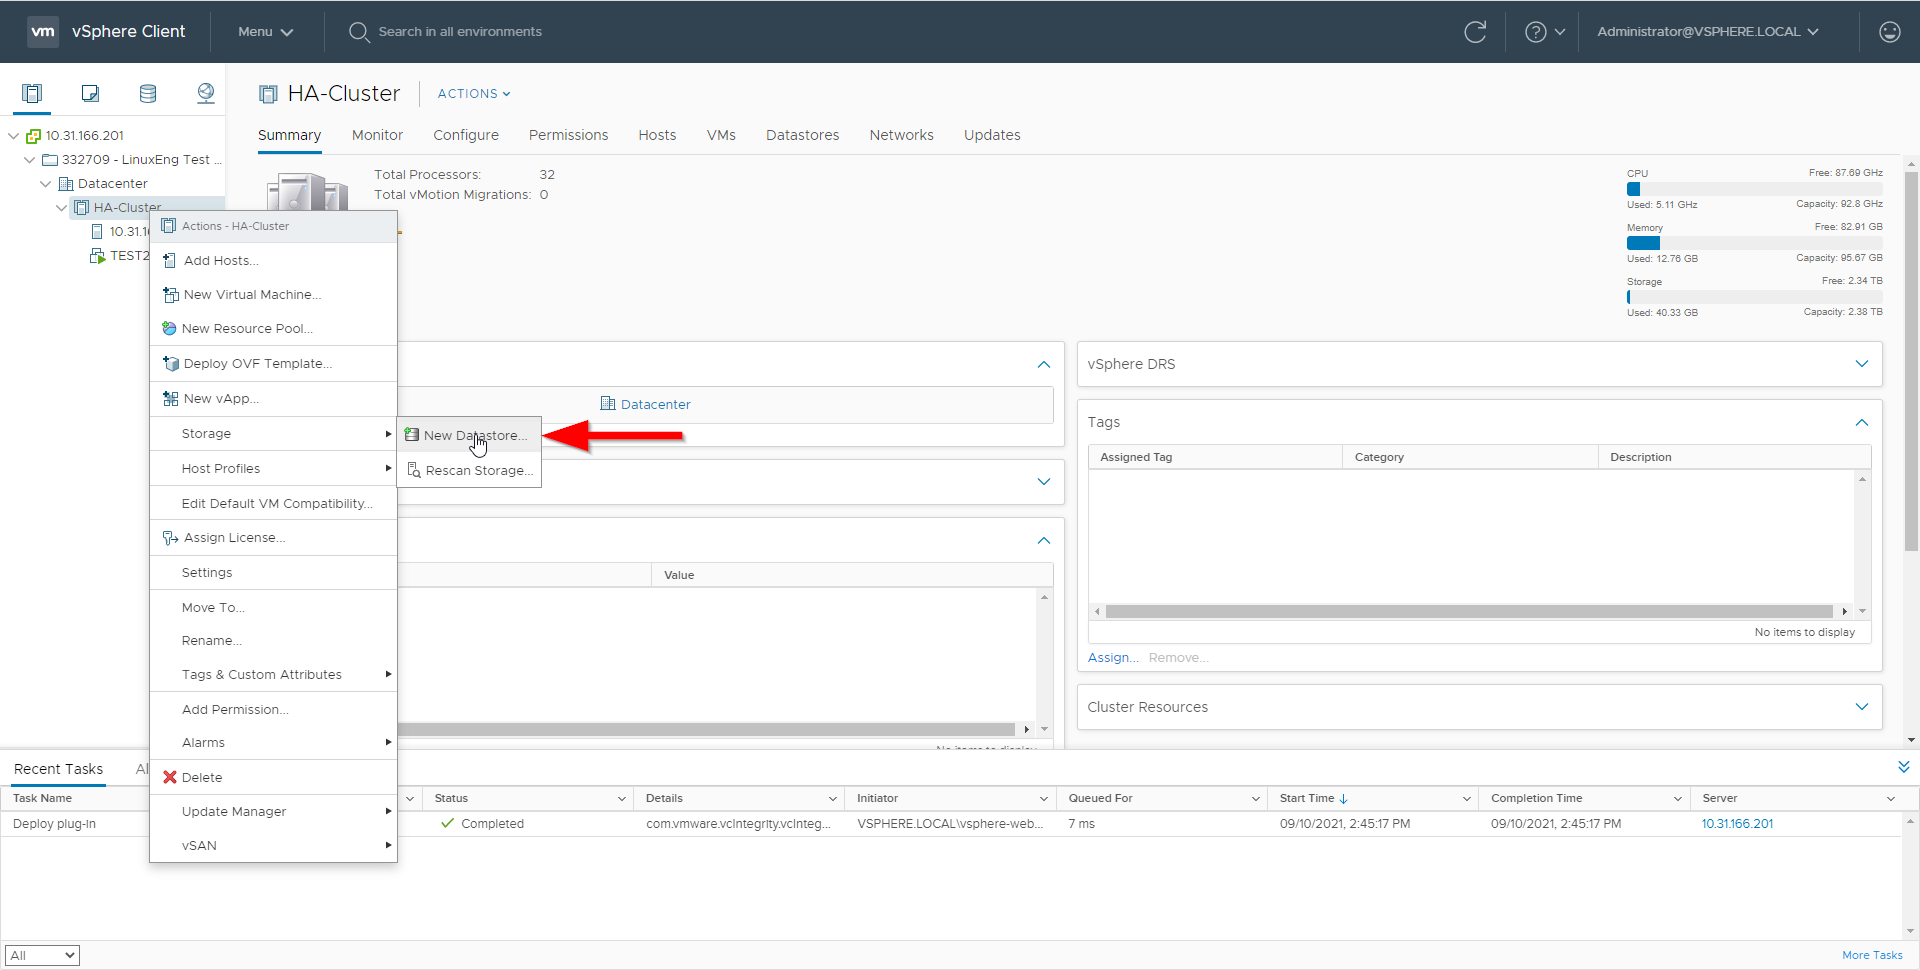Click the search magnifier icon
Viewport: 1920px width, 970px height.
[x=358, y=32]
